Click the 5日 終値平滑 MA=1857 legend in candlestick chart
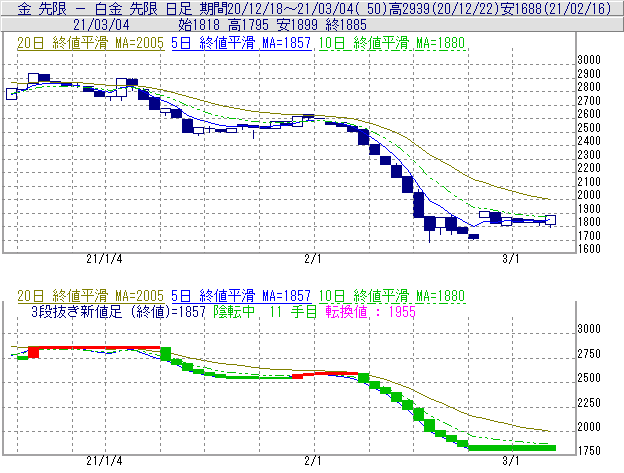The image size is (624, 473). [x=241, y=43]
